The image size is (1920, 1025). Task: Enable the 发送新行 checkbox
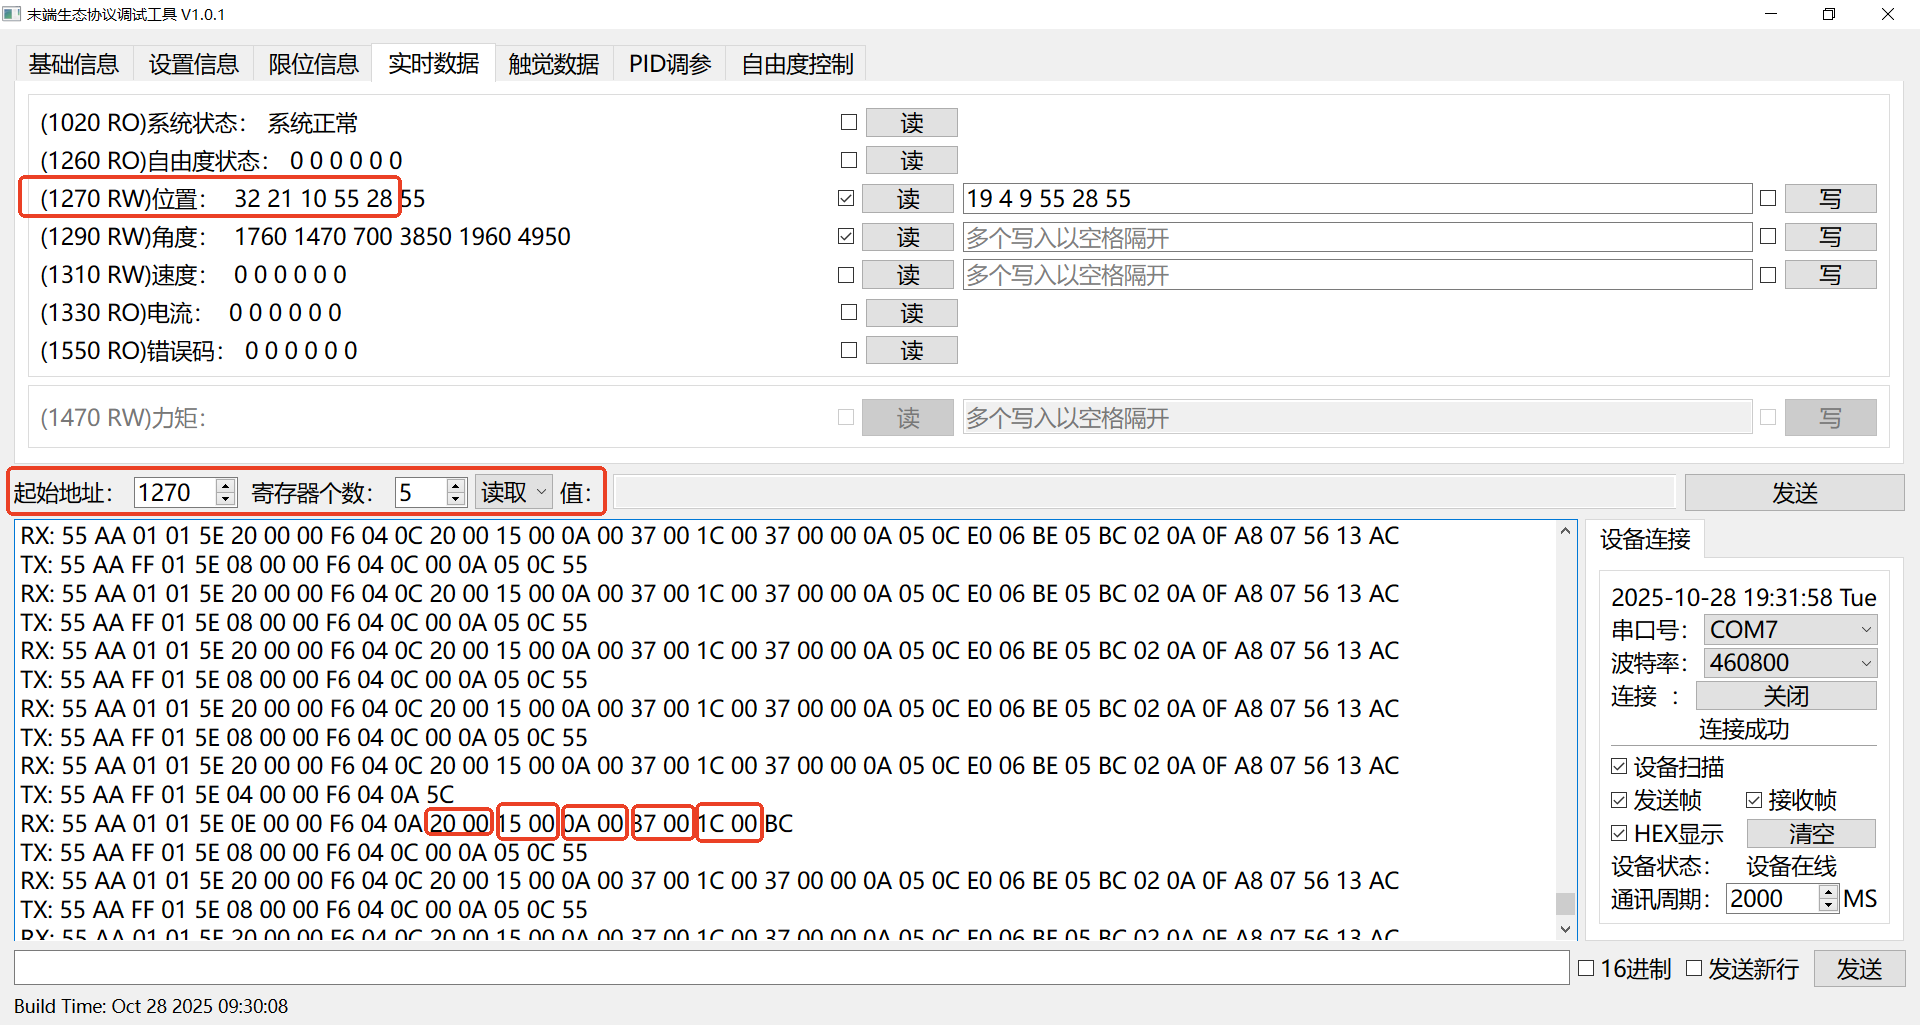coord(1694,968)
